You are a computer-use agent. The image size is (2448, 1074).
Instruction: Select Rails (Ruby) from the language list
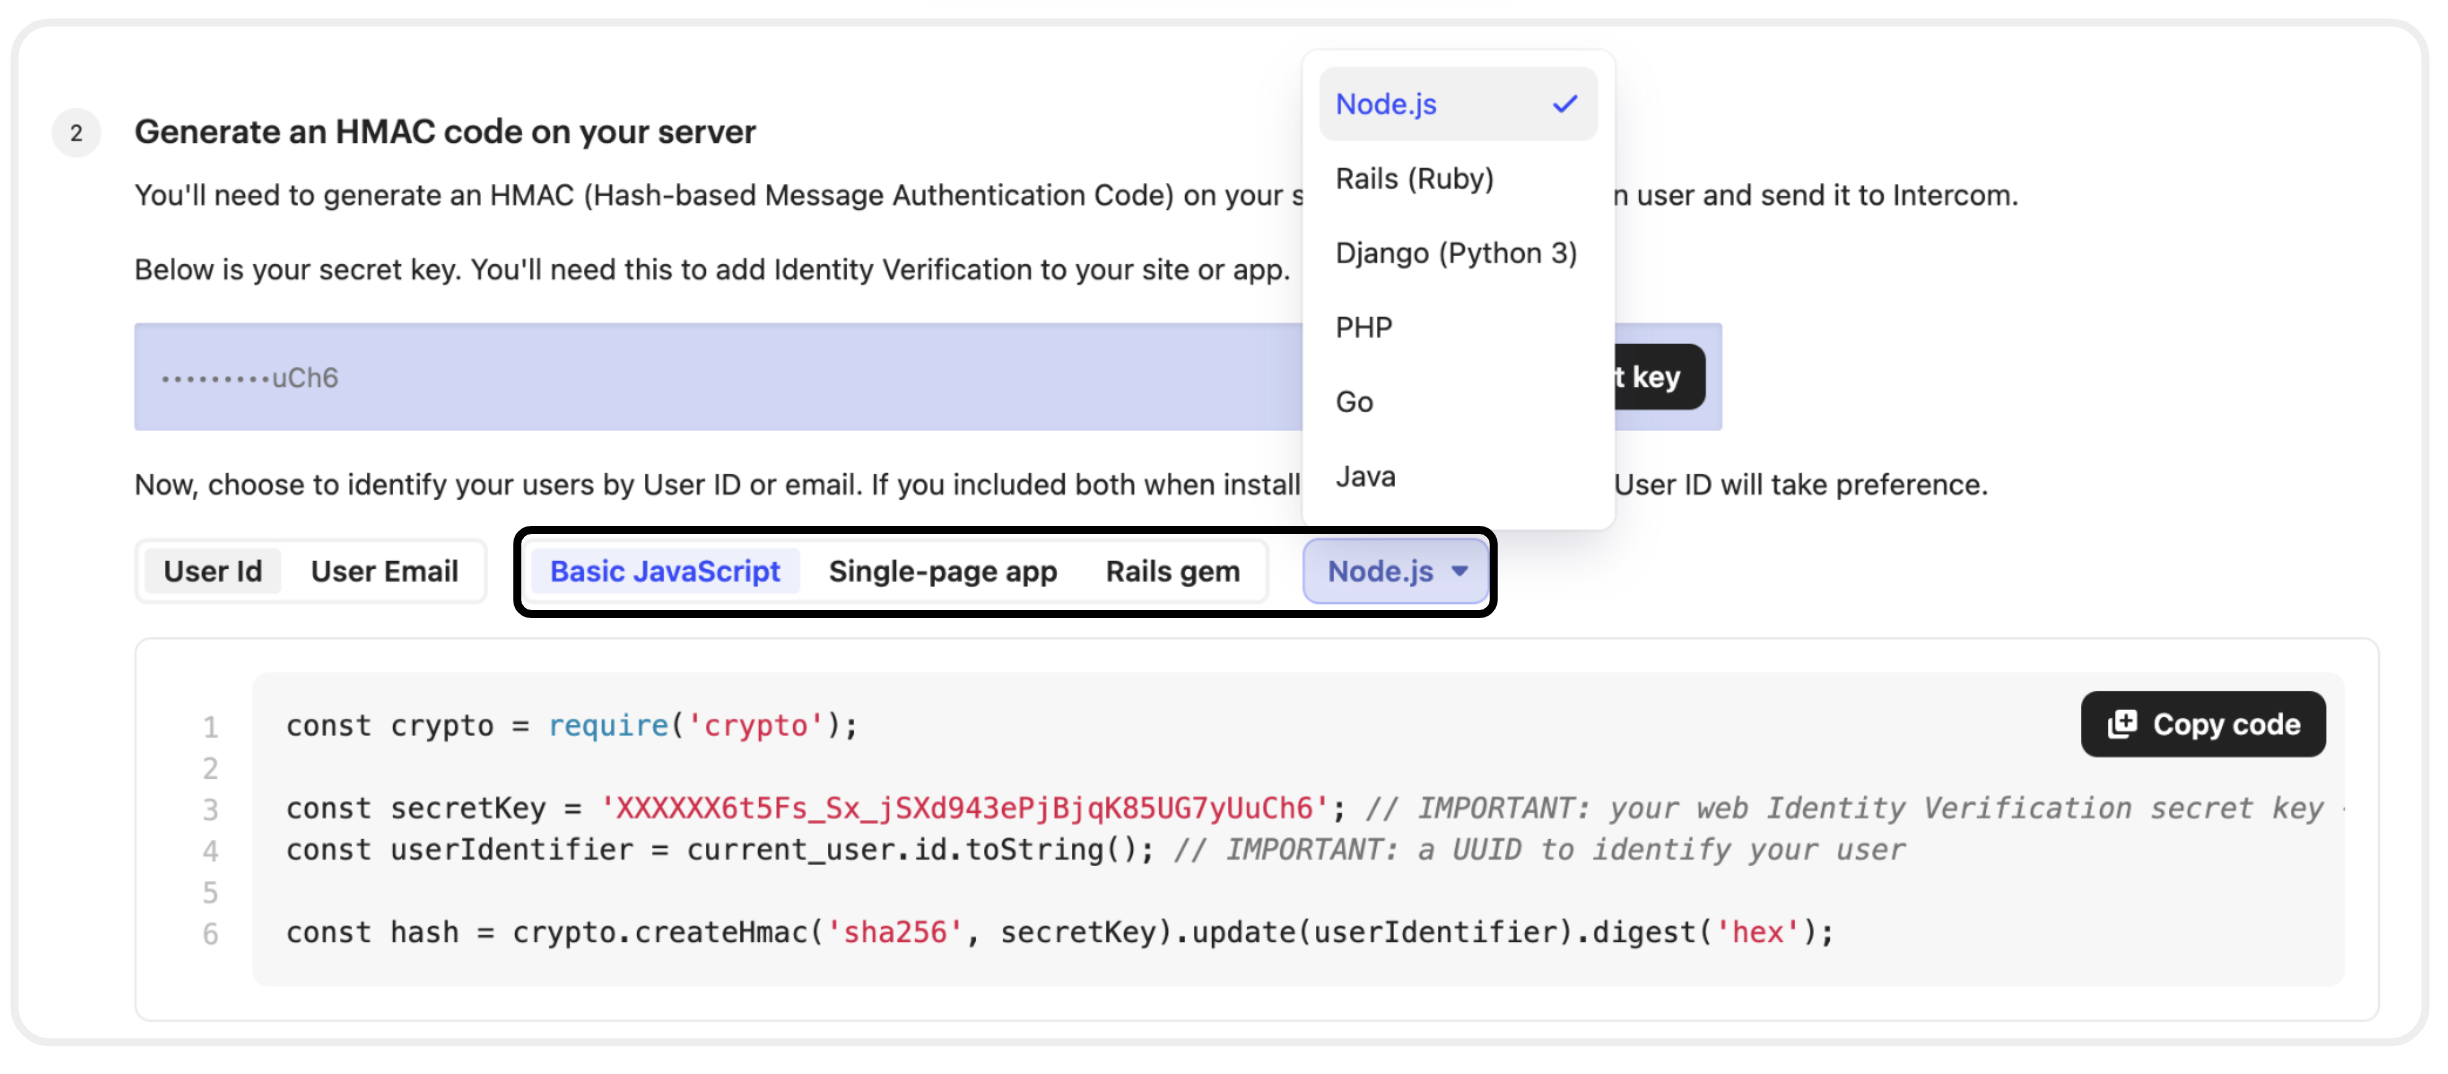tap(1414, 179)
